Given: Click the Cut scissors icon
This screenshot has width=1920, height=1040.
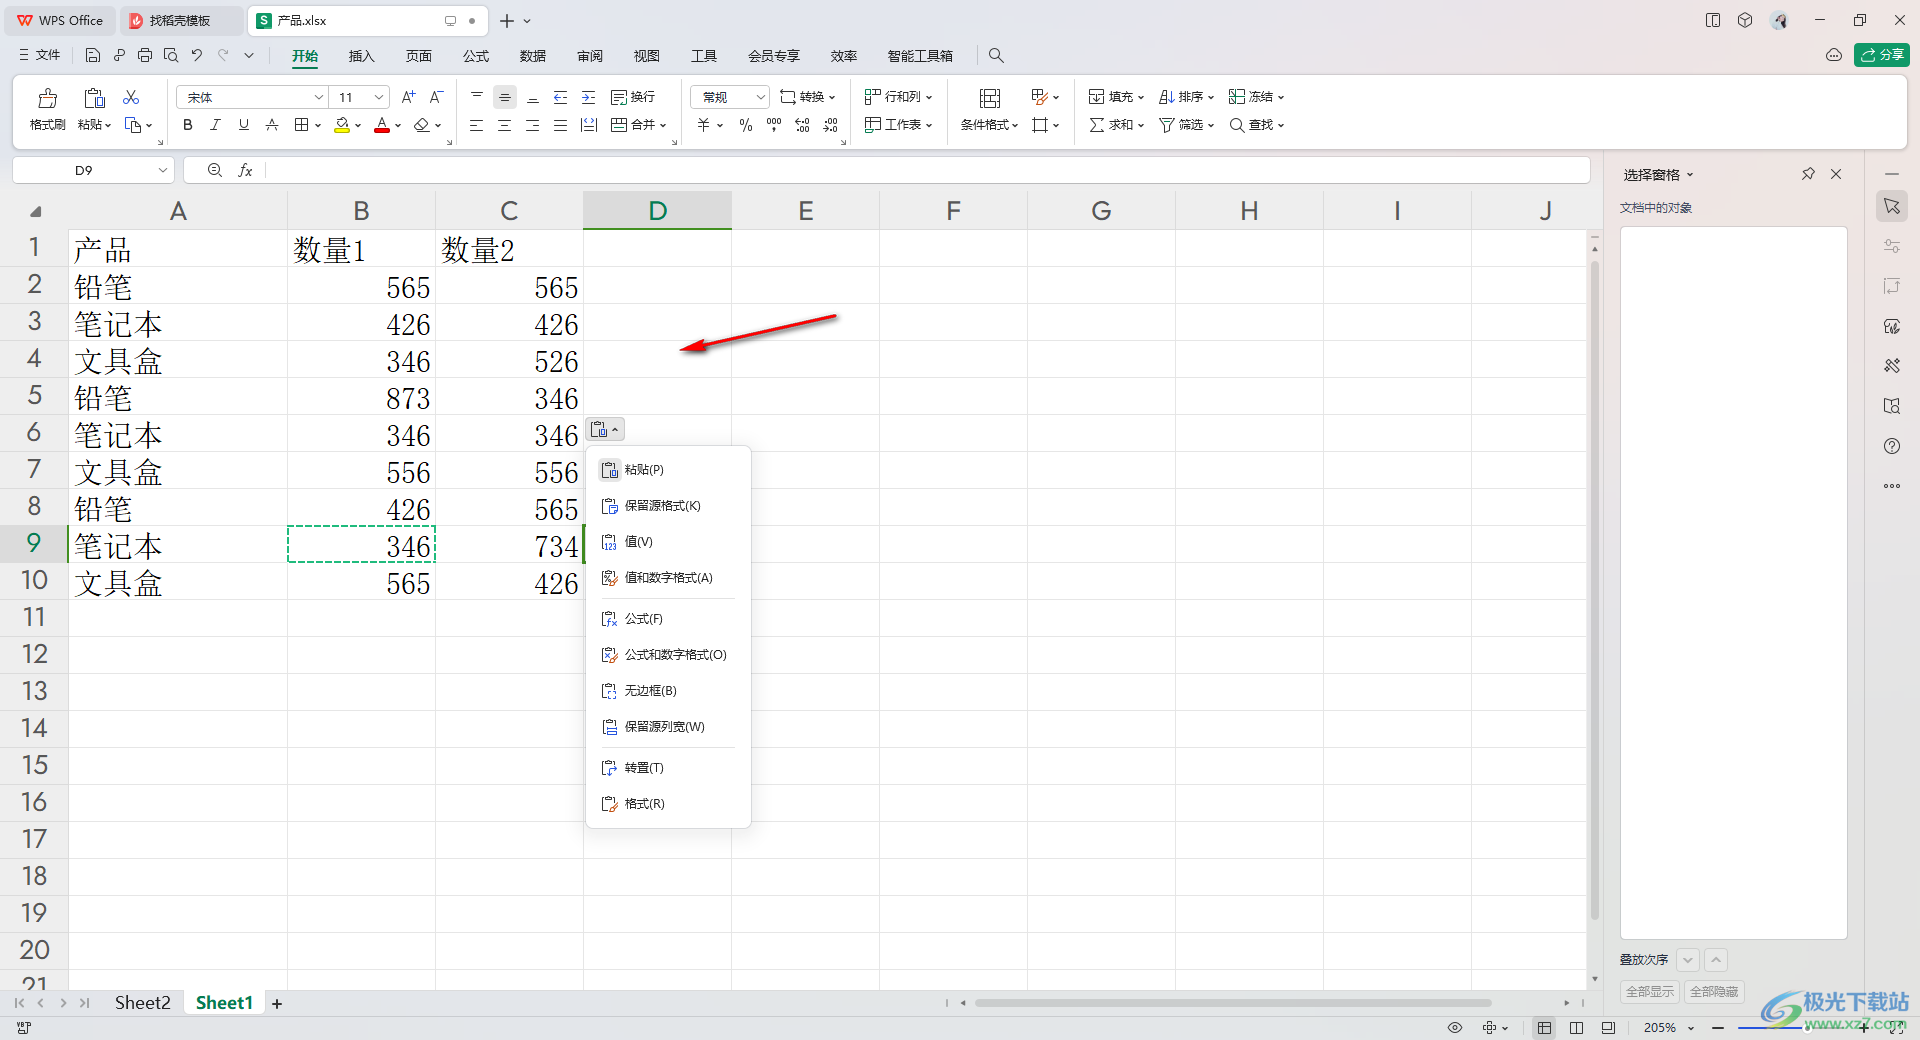Looking at the screenshot, I should 131,97.
